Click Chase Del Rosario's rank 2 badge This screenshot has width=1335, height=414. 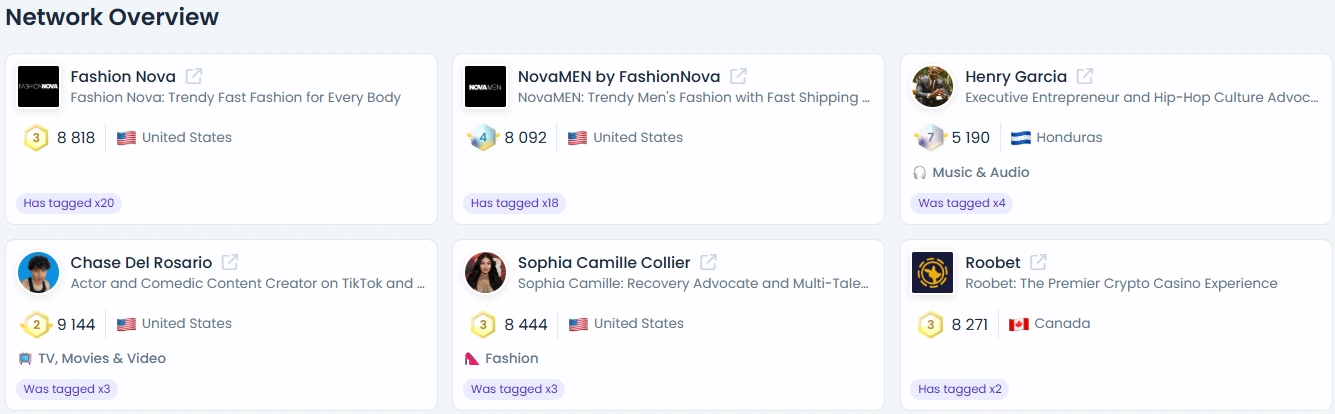pyautogui.click(x=36, y=324)
